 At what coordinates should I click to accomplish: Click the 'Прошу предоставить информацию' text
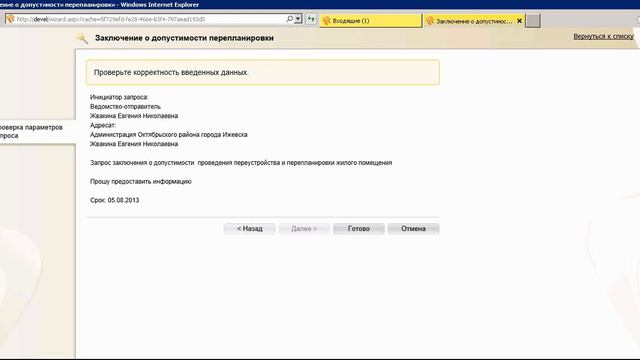click(x=141, y=182)
